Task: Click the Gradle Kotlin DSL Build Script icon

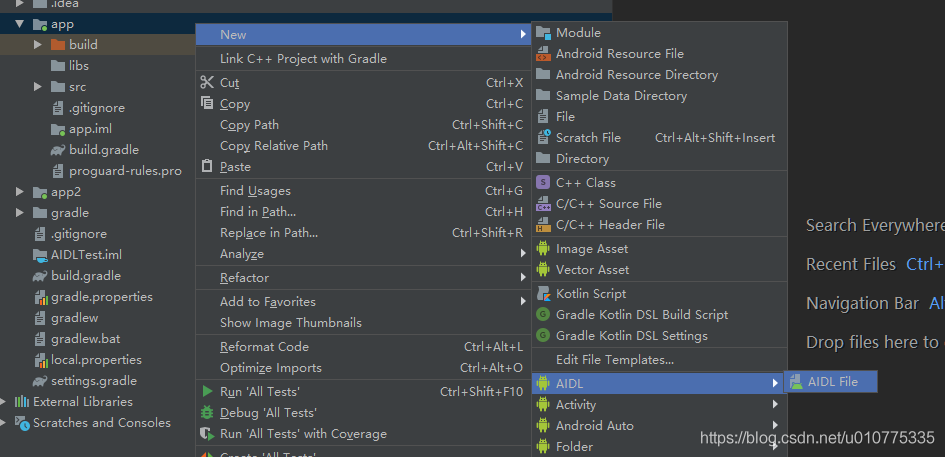Action: click(543, 315)
